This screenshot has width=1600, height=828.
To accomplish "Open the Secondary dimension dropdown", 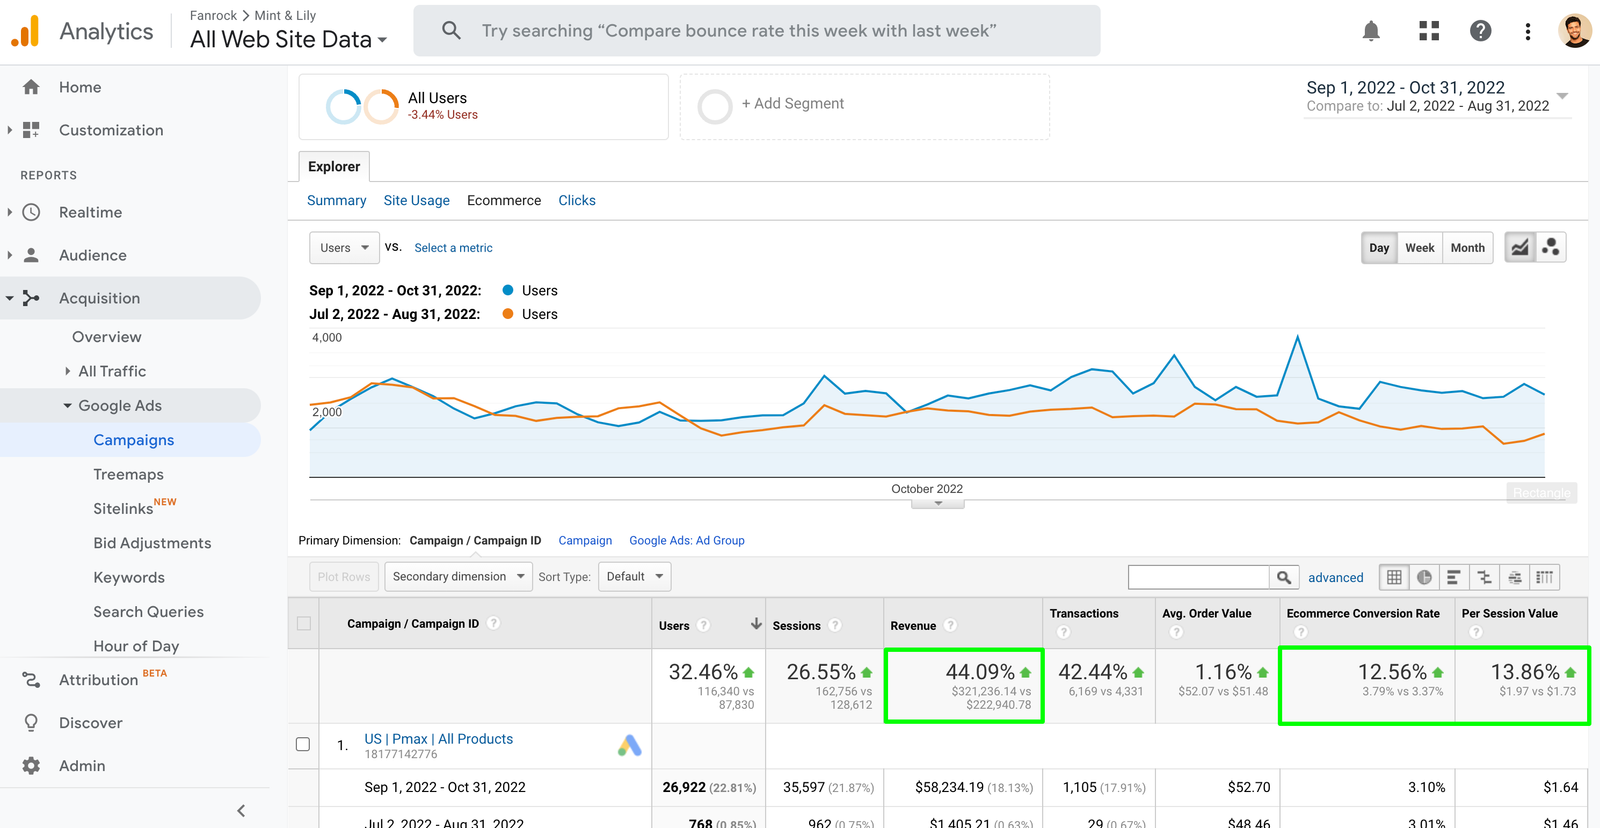I will click(458, 577).
